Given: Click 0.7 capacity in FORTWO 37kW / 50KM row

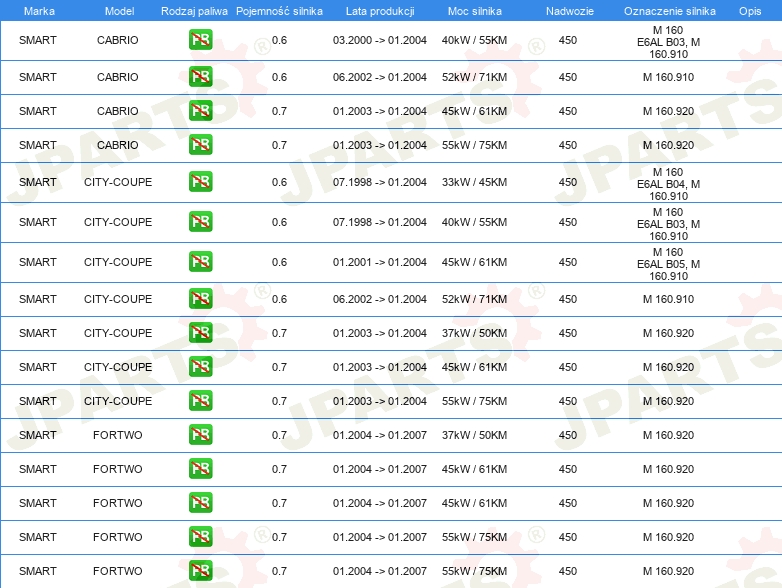Looking at the screenshot, I should point(279,435).
